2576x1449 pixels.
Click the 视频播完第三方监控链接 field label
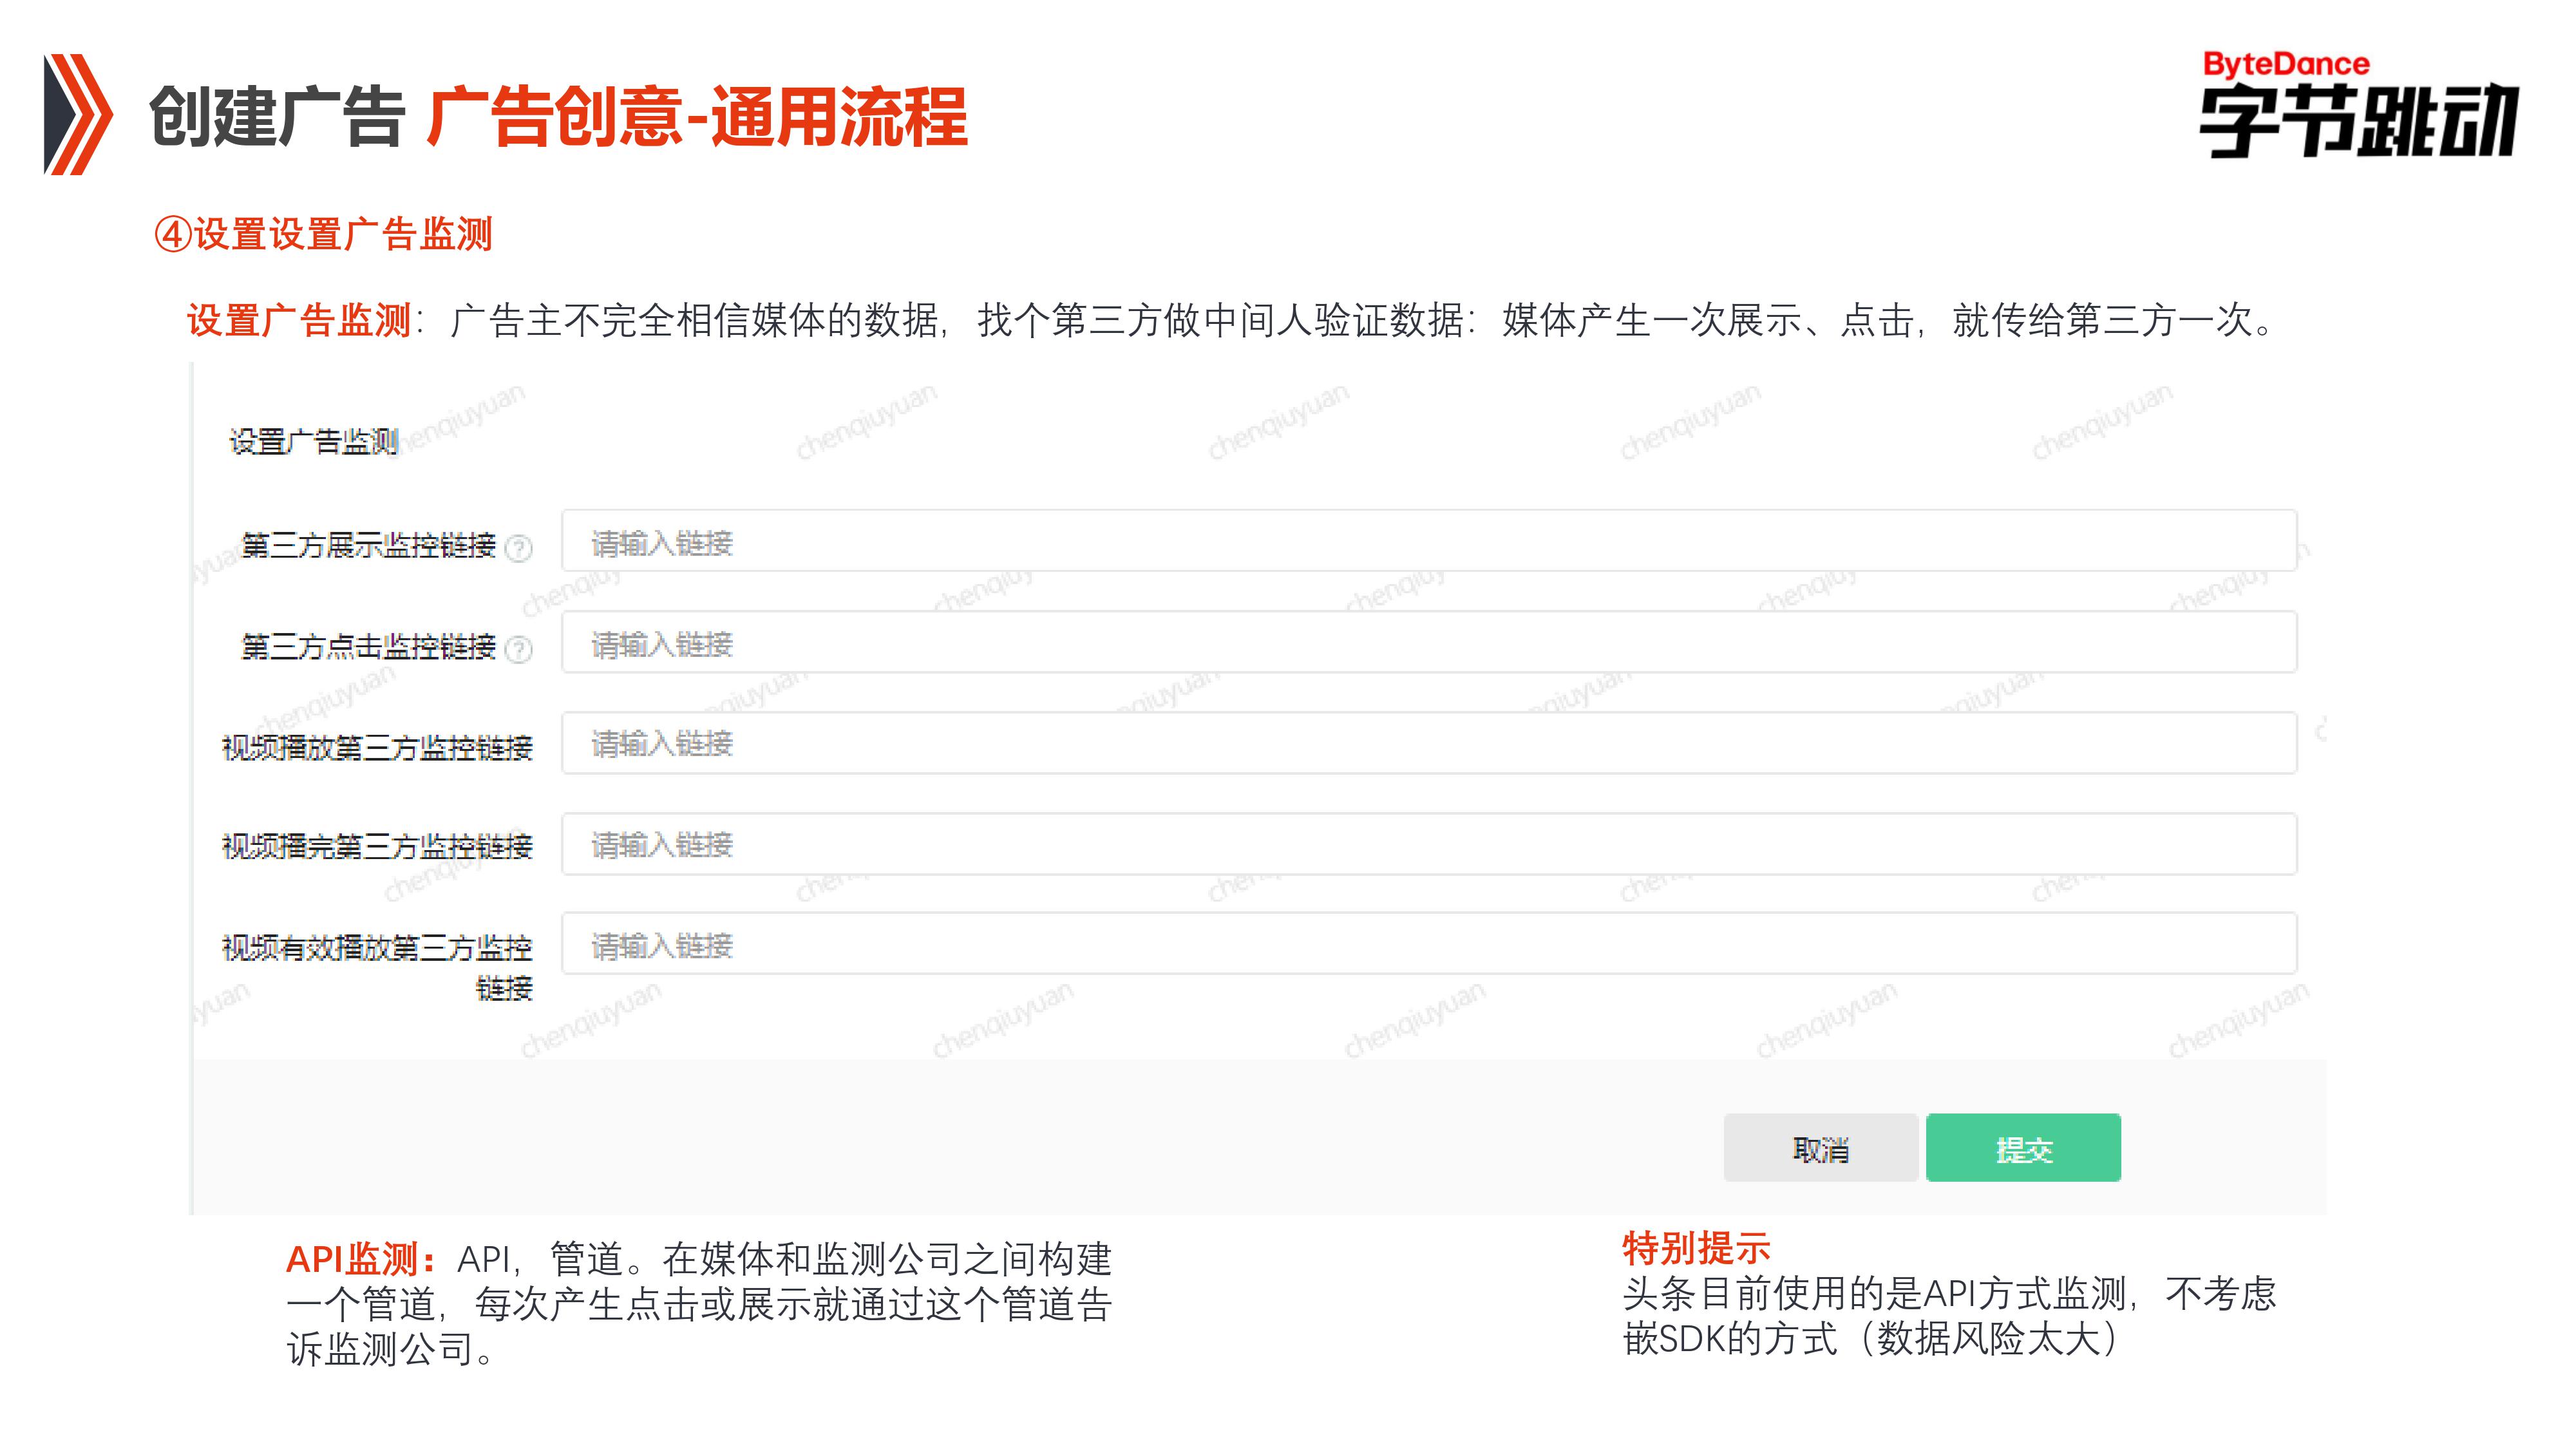[377, 847]
